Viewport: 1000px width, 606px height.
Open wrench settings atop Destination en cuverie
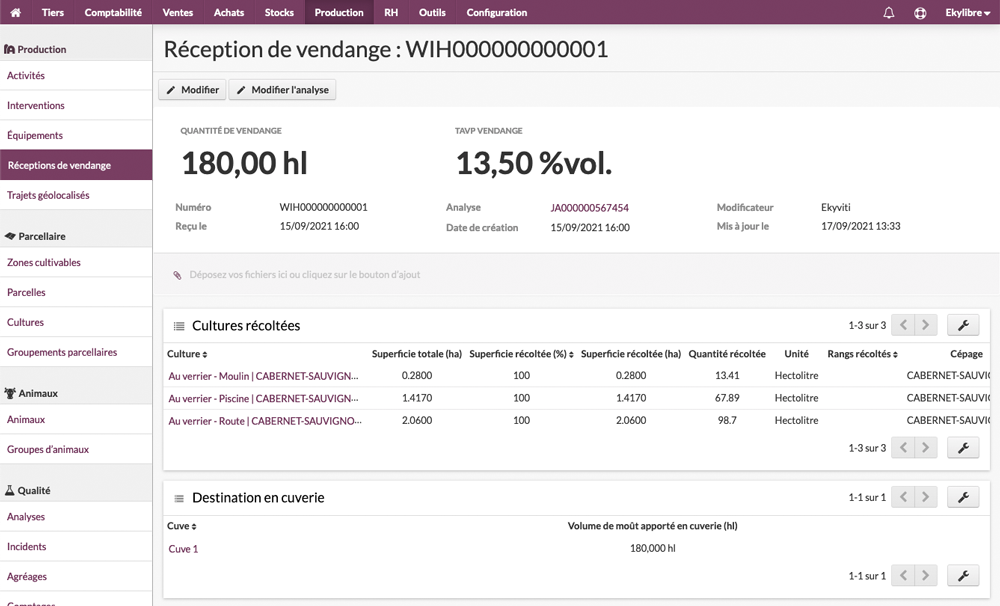point(963,497)
